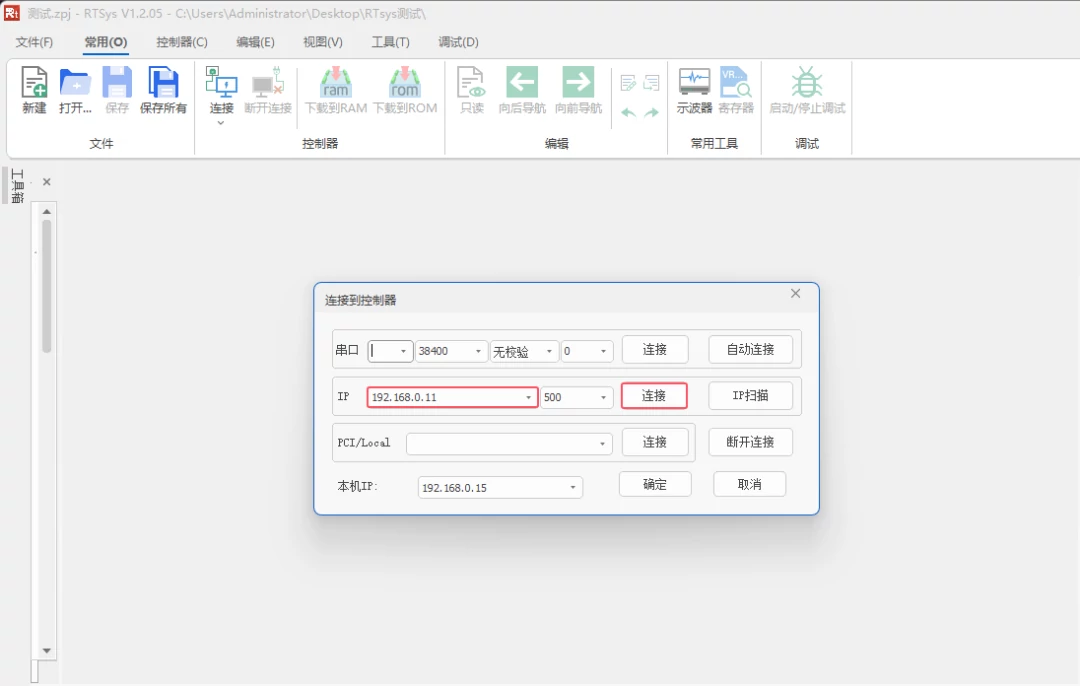Click the IP扫描 button
The height and width of the screenshot is (686, 1080).
pyautogui.click(x=750, y=396)
